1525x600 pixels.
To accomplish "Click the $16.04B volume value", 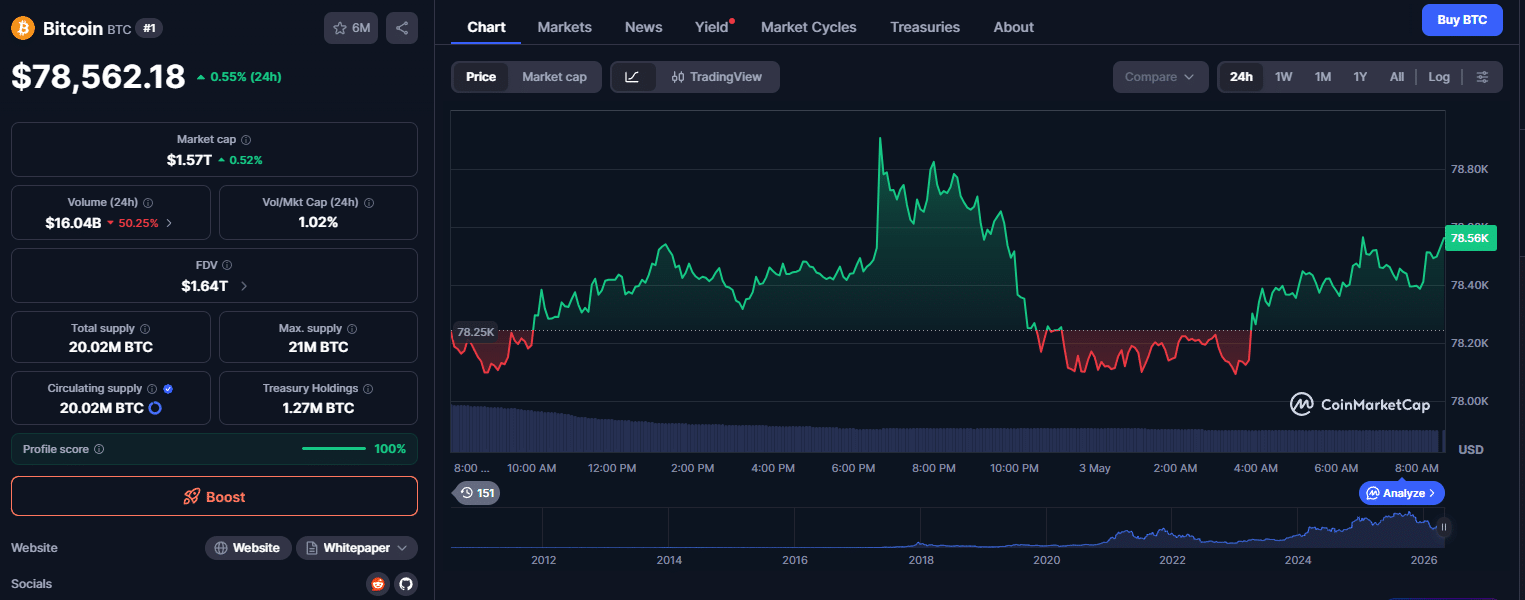I will [73, 223].
